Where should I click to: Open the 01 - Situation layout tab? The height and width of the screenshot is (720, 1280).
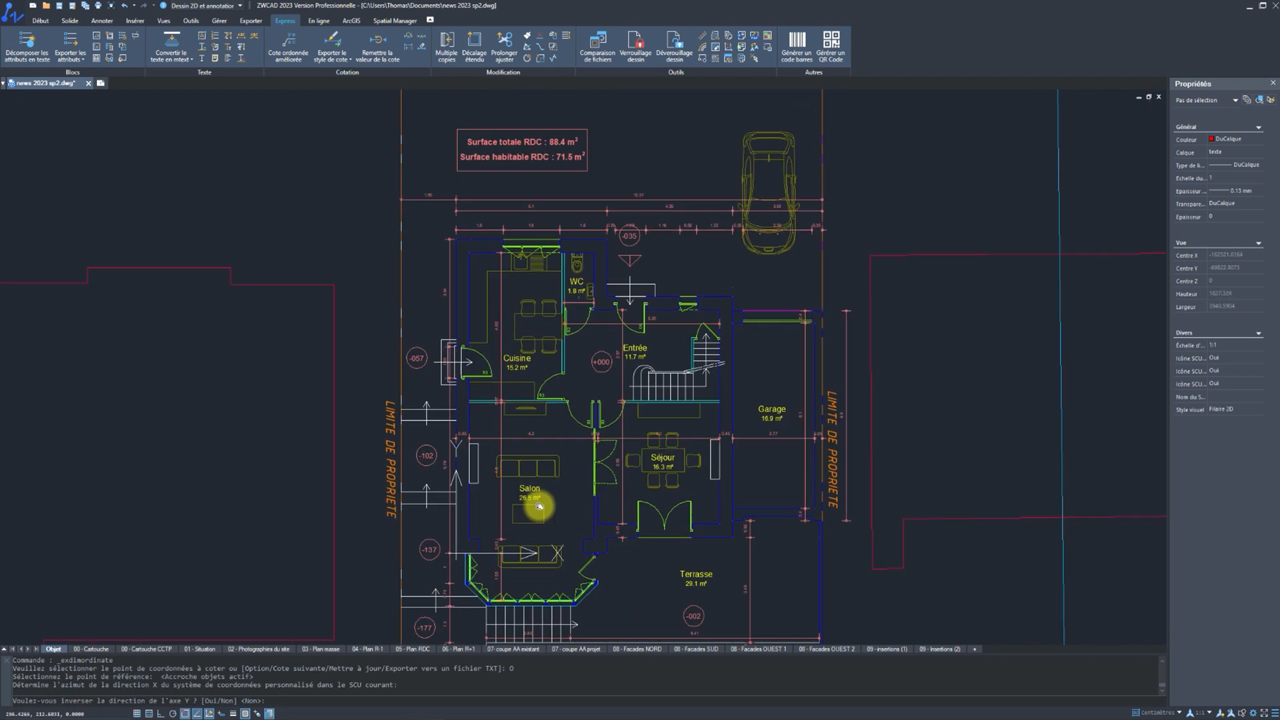tap(199, 649)
